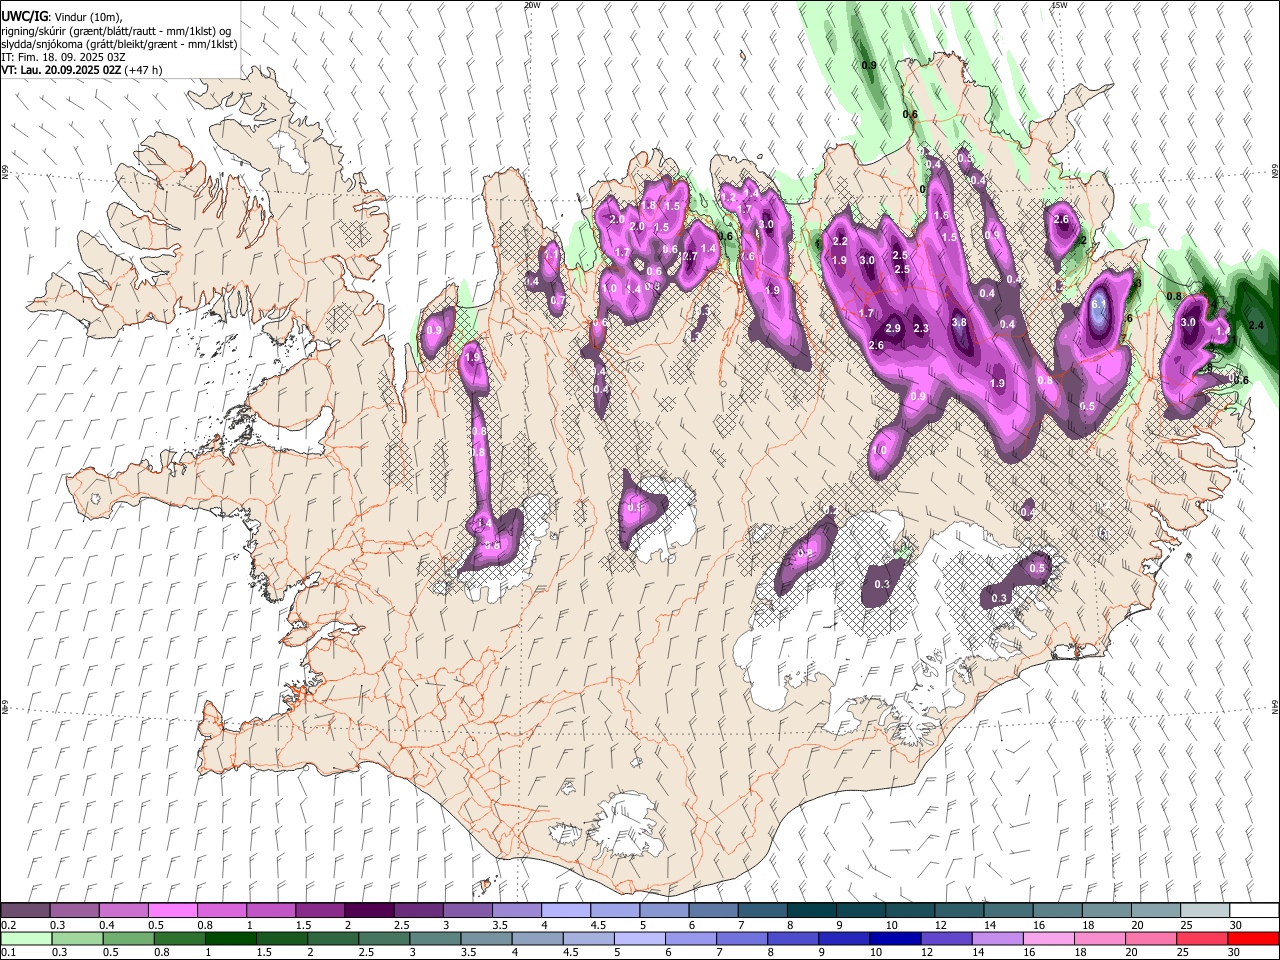The image size is (1280, 960).
Task: Select the top legend swatch between 8 and 9
Action: 812,910
